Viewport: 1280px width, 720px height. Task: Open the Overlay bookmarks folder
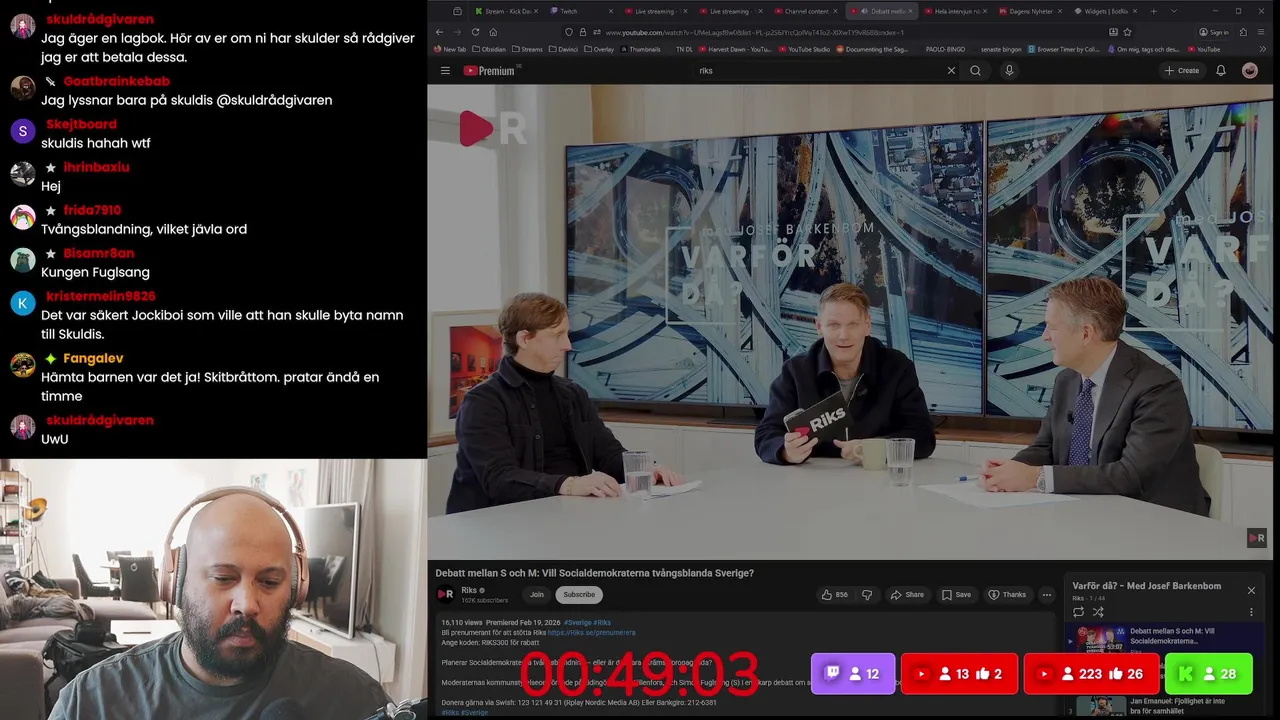(x=599, y=49)
